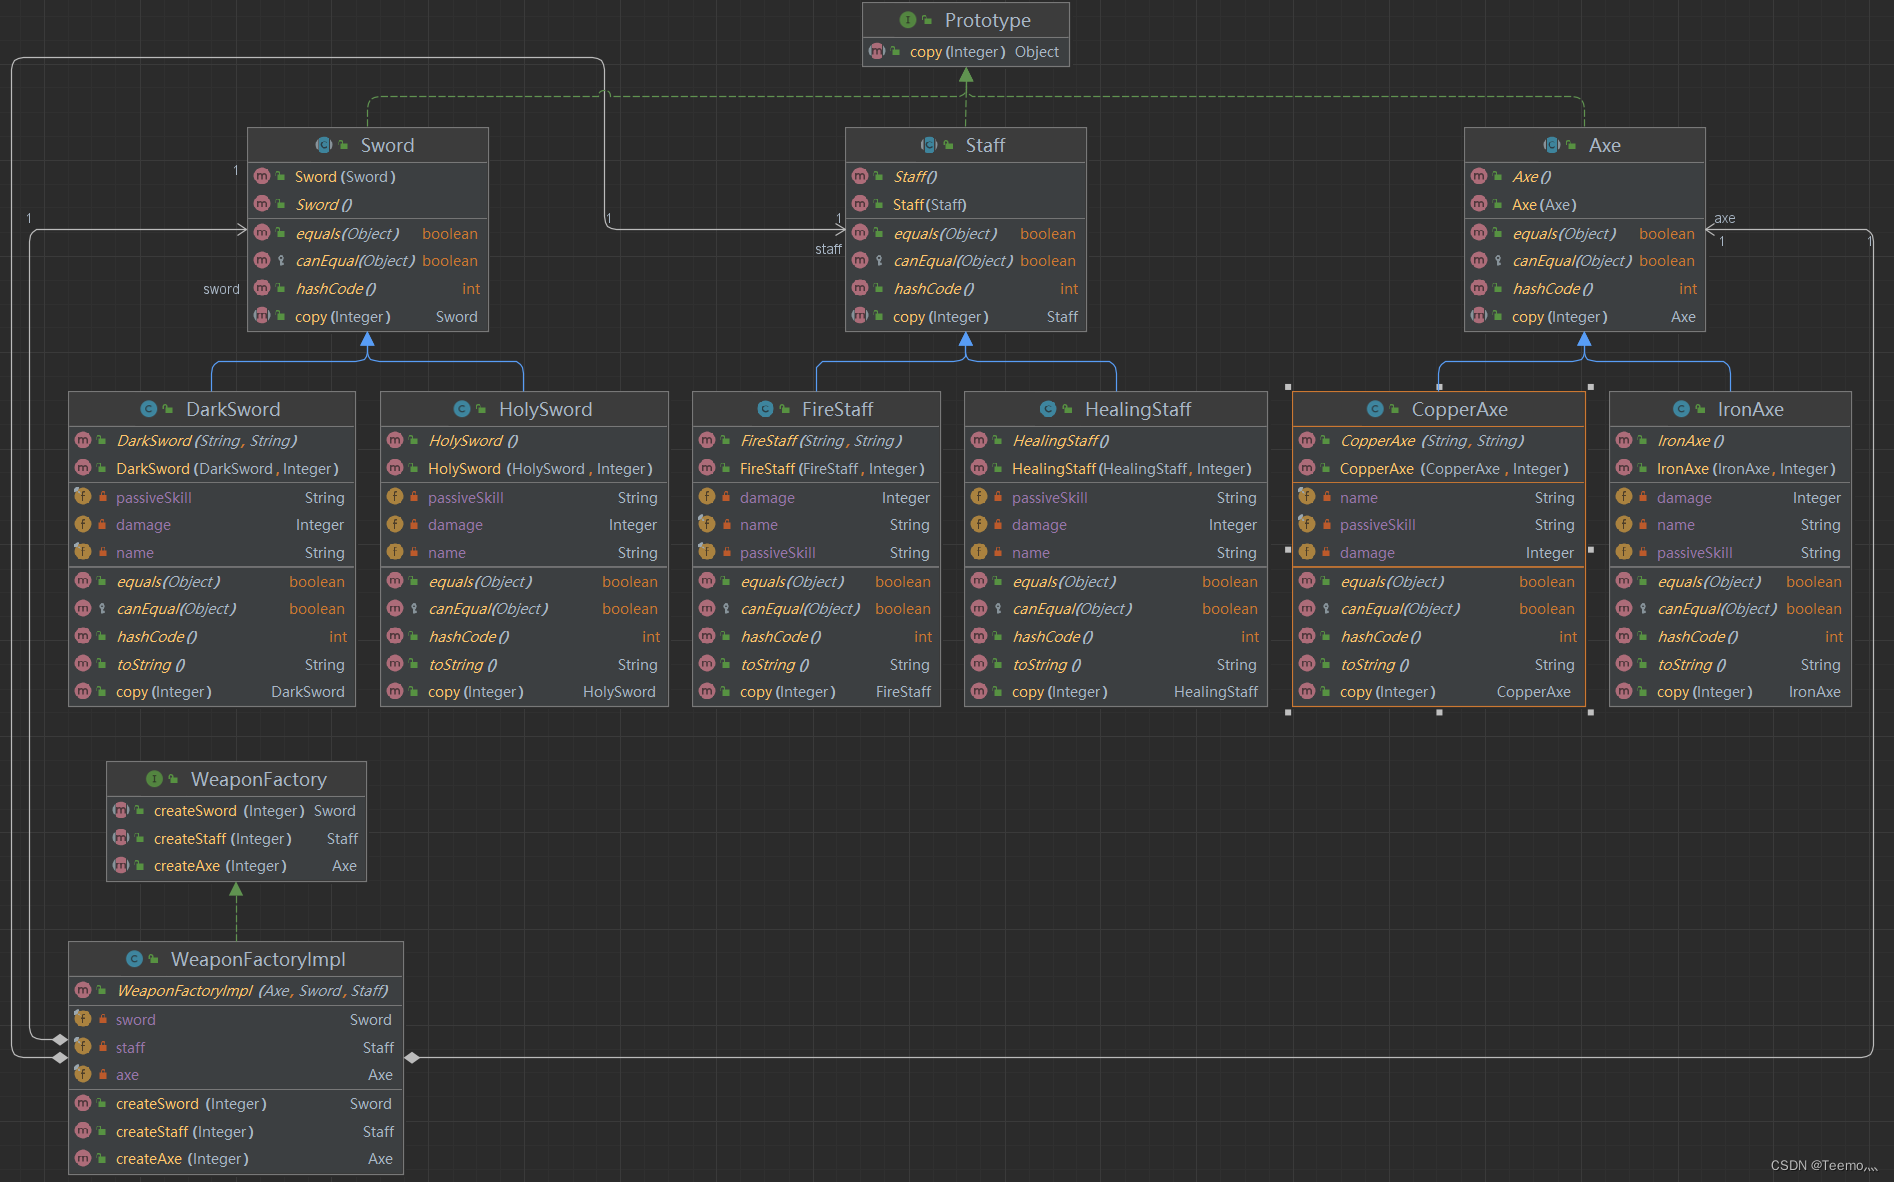Click field icon next to staff in WeaponFactoryImpl

pyautogui.click(x=83, y=1047)
